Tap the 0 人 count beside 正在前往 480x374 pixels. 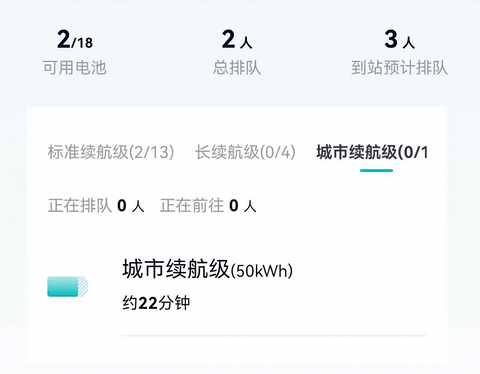click(243, 206)
